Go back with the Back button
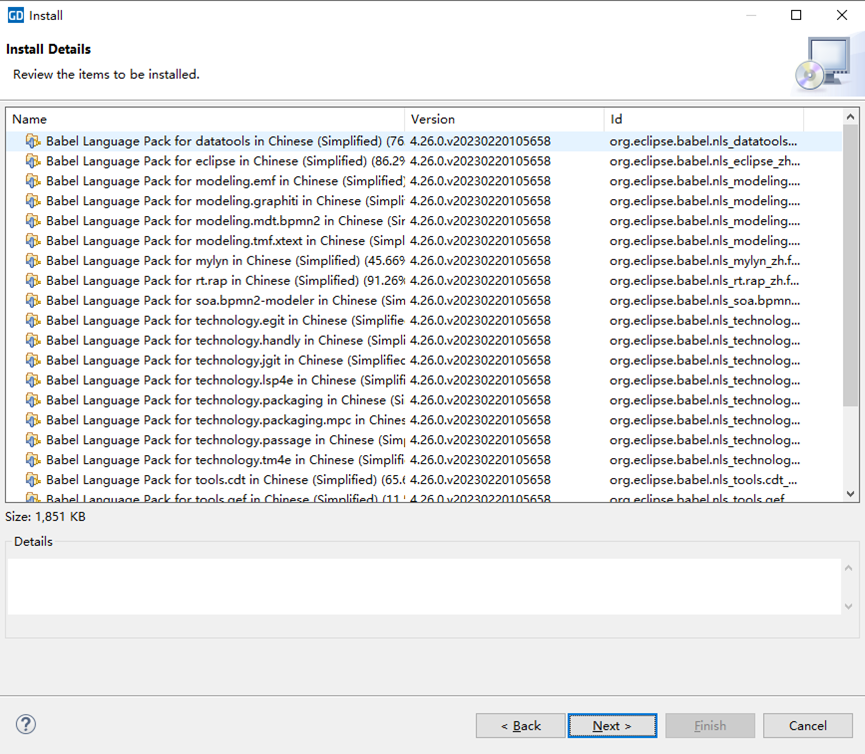The image size is (865, 754). [520, 726]
